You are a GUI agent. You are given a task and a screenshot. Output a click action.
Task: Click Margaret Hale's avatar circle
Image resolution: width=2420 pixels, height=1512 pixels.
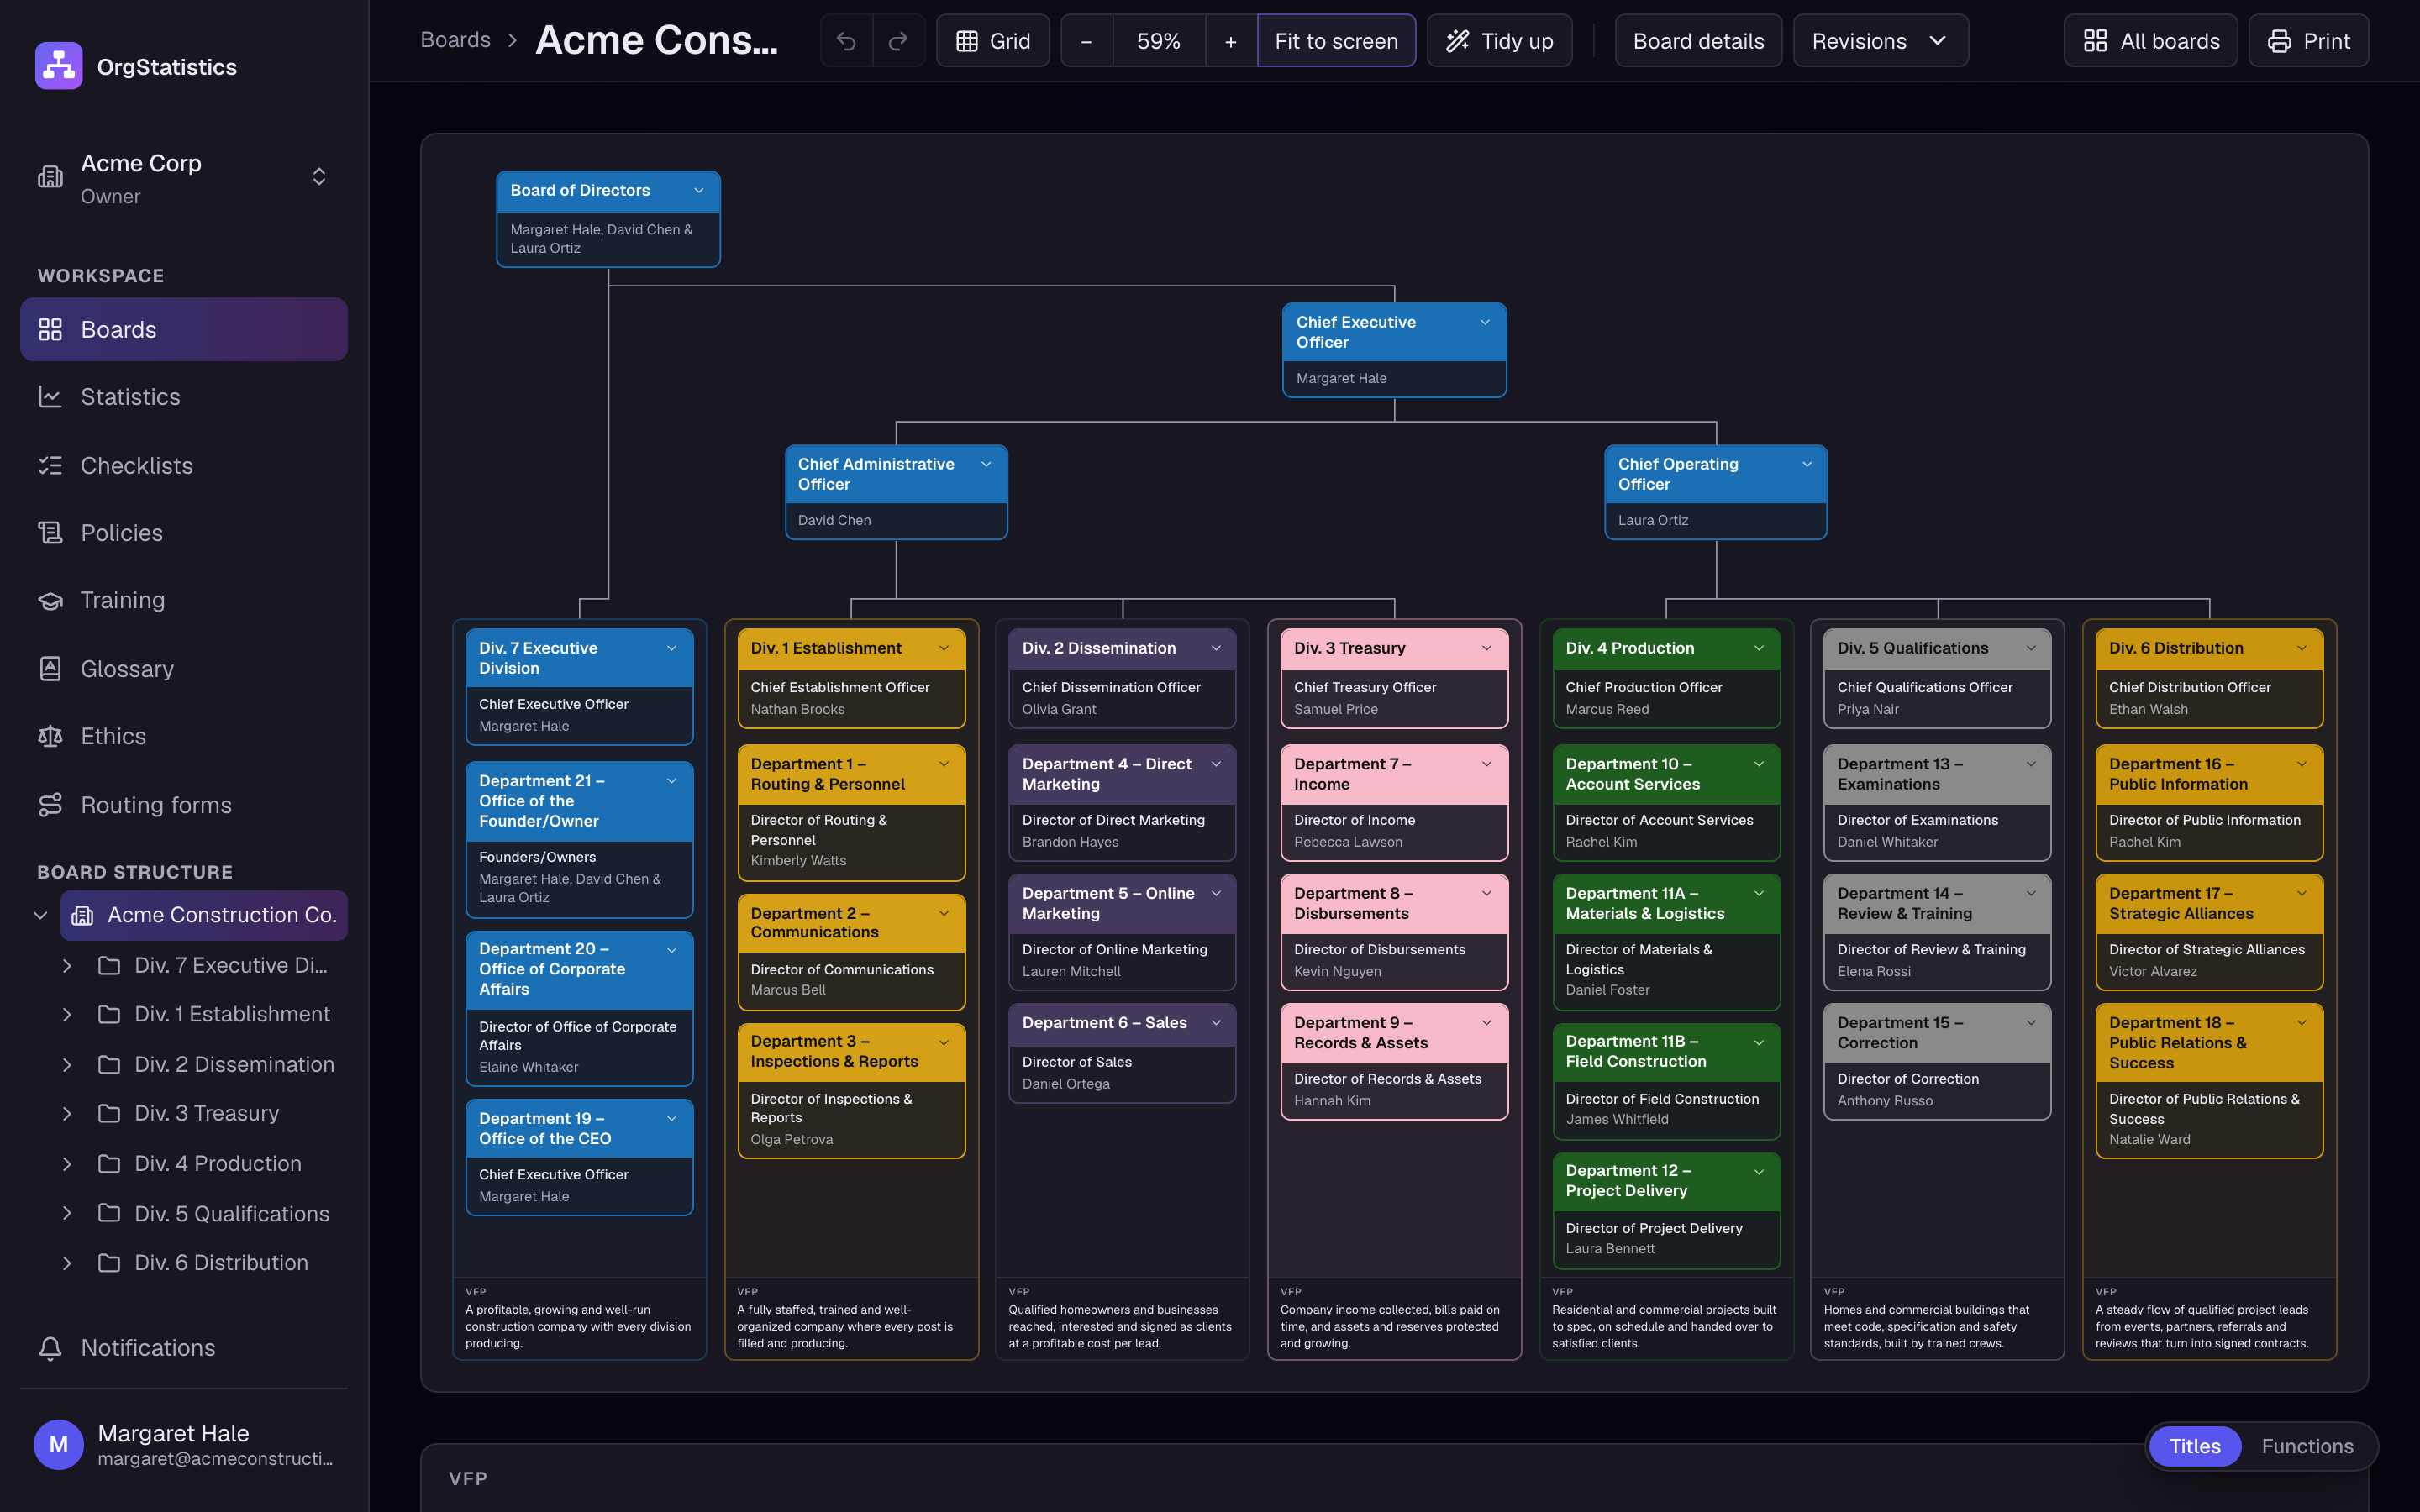click(59, 1444)
